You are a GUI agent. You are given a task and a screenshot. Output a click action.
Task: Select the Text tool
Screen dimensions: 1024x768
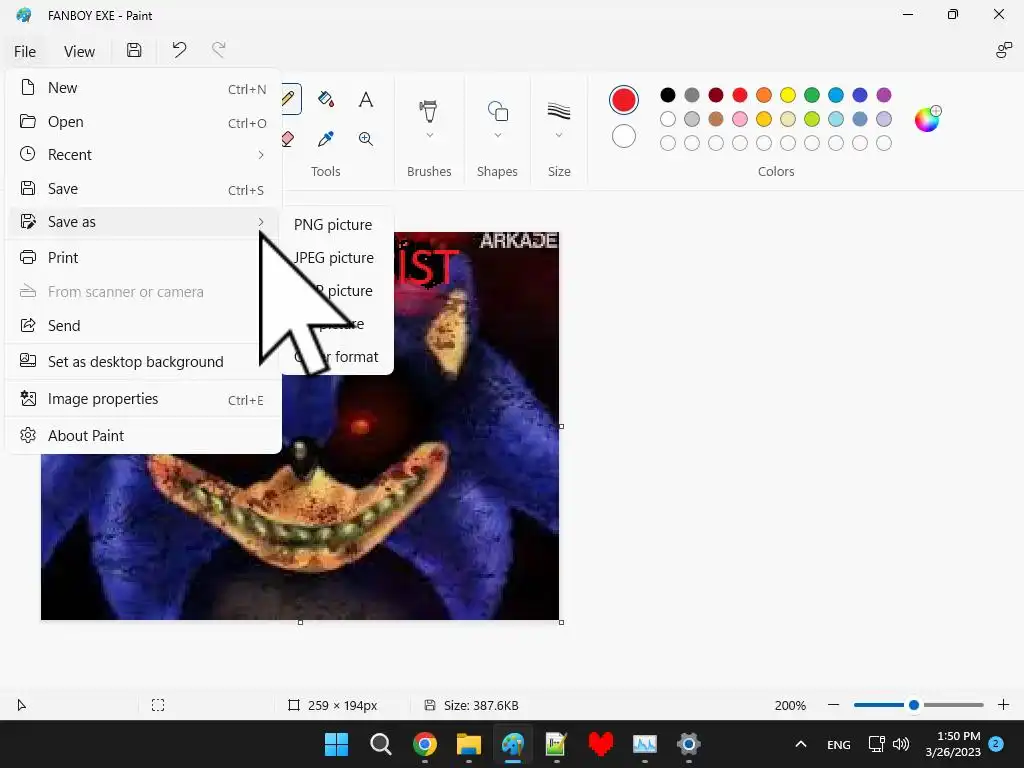tap(366, 99)
